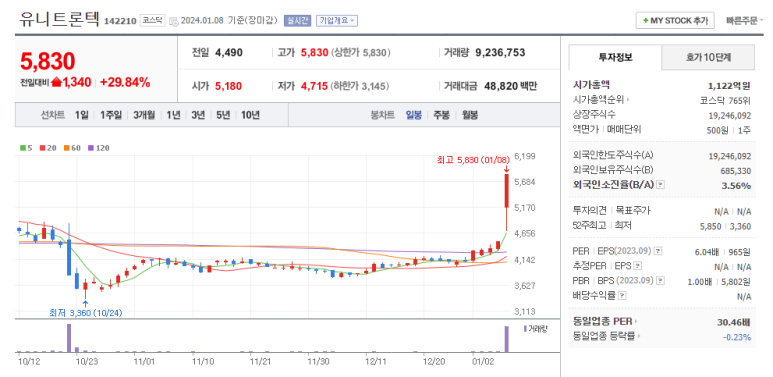
Task: Select the 일봉 candle chart
Action: tap(414, 115)
